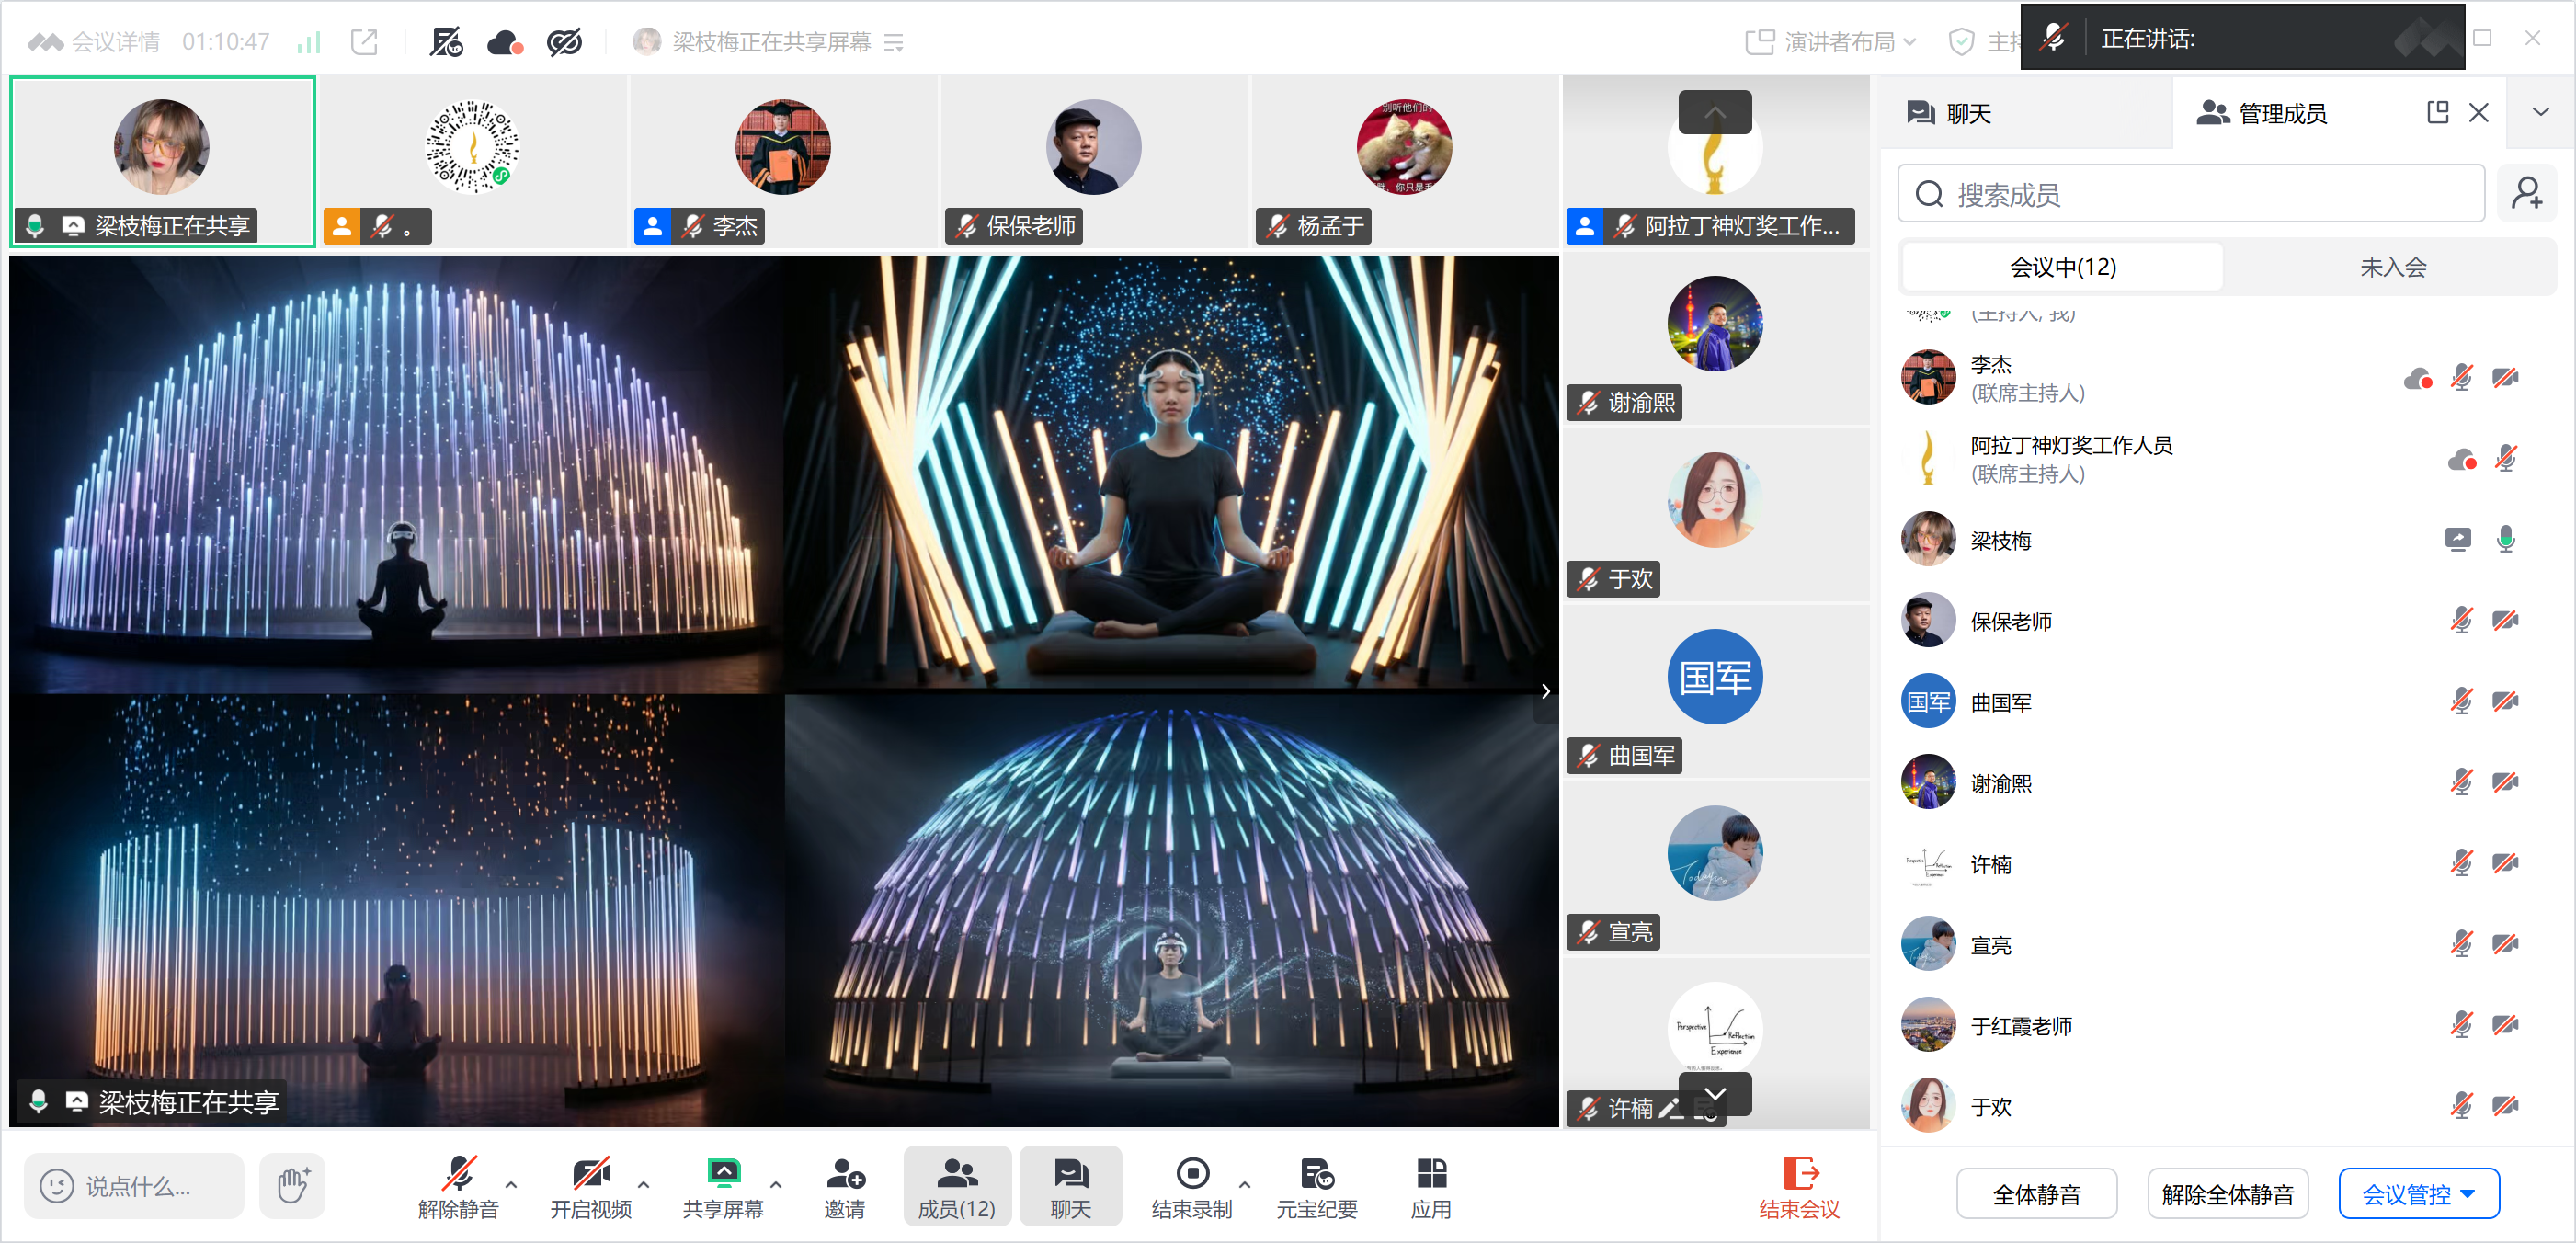The width and height of the screenshot is (2576, 1243).
Task: Expand the share screen options arrow
Action: coord(776,1184)
